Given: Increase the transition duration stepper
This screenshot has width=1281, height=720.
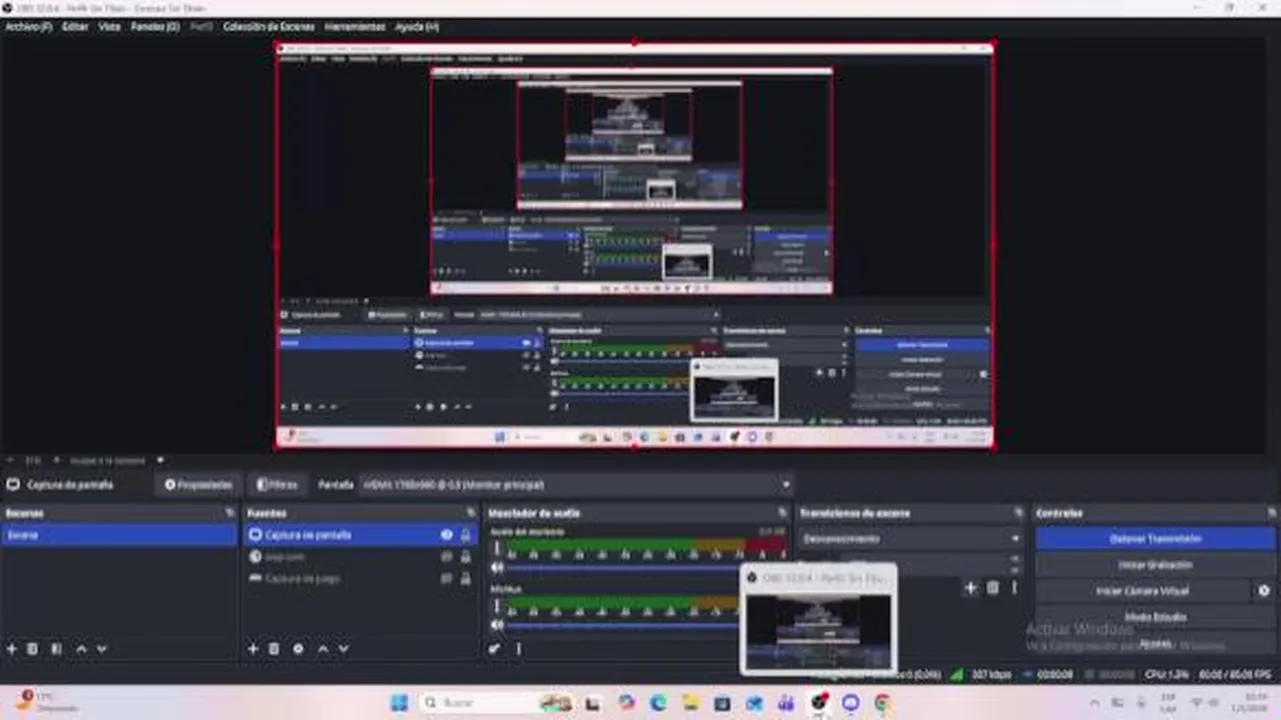Looking at the screenshot, I should tap(1016, 559).
